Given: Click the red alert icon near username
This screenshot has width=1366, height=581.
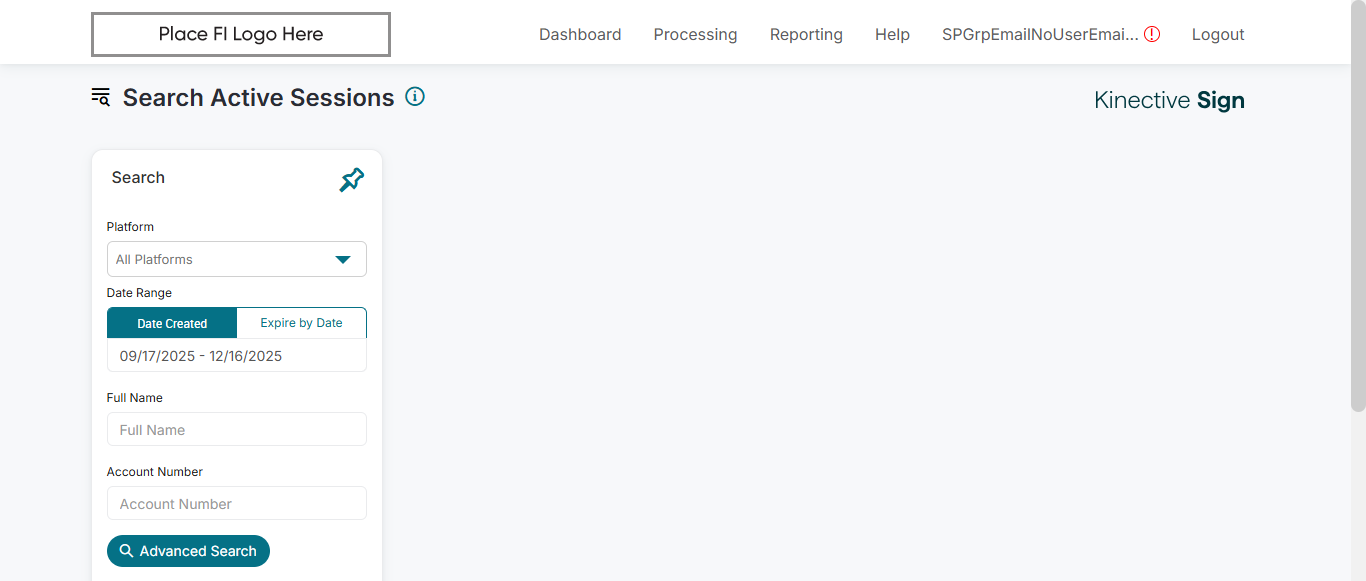Looking at the screenshot, I should point(1152,34).
